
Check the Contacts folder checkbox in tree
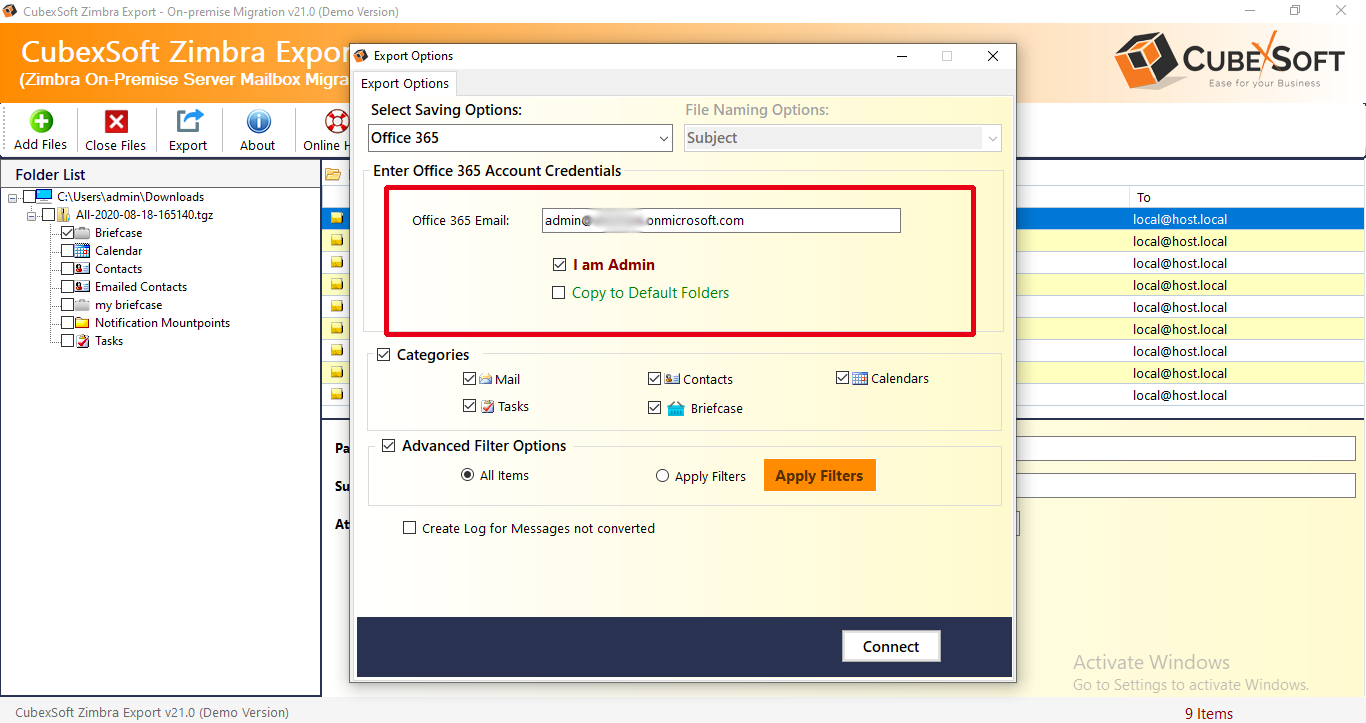coord(67,269)
